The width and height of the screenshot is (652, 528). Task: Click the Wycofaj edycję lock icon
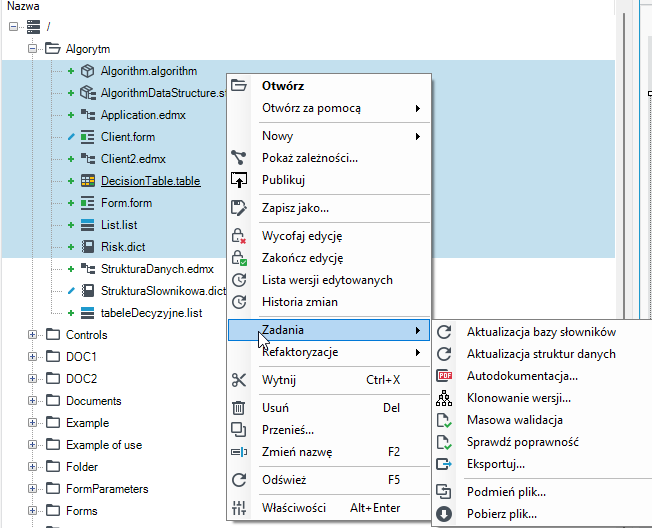tap(239, 236)
